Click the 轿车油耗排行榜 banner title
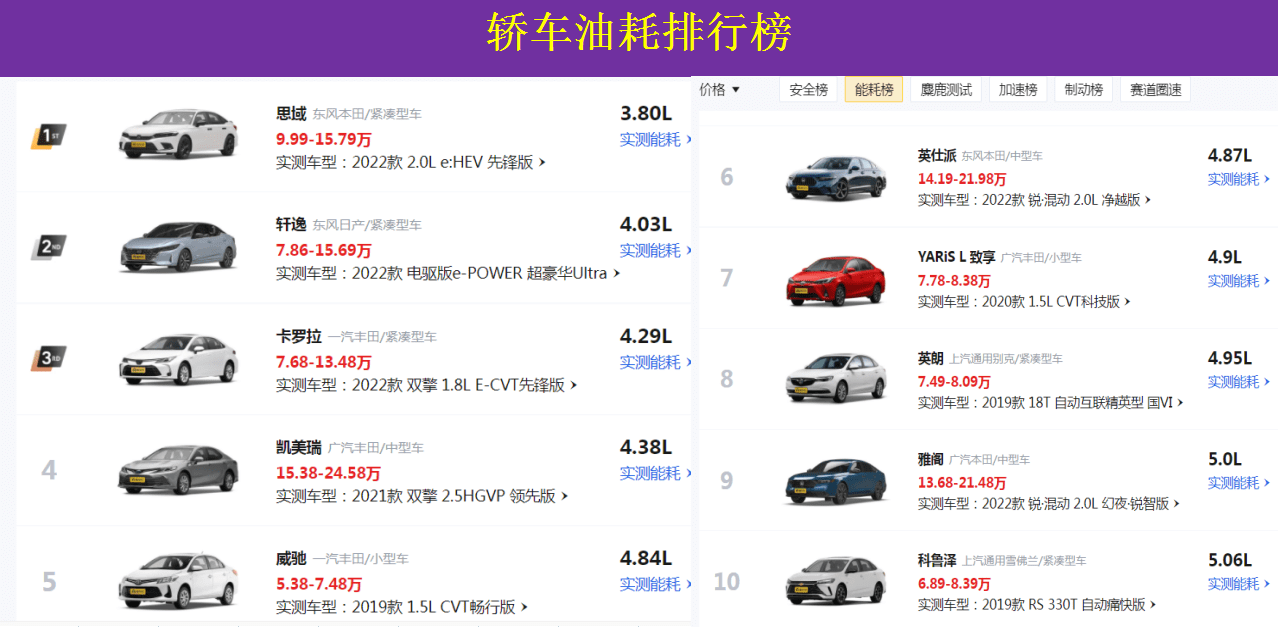 click(640, 33)
